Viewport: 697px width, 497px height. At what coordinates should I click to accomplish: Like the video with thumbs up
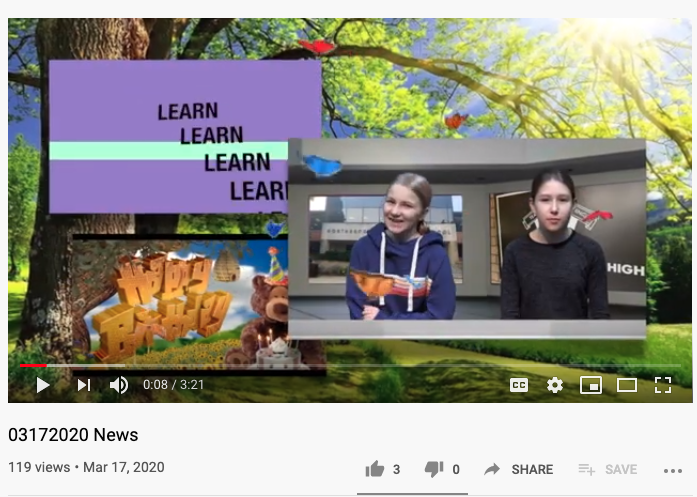[374, 469]
